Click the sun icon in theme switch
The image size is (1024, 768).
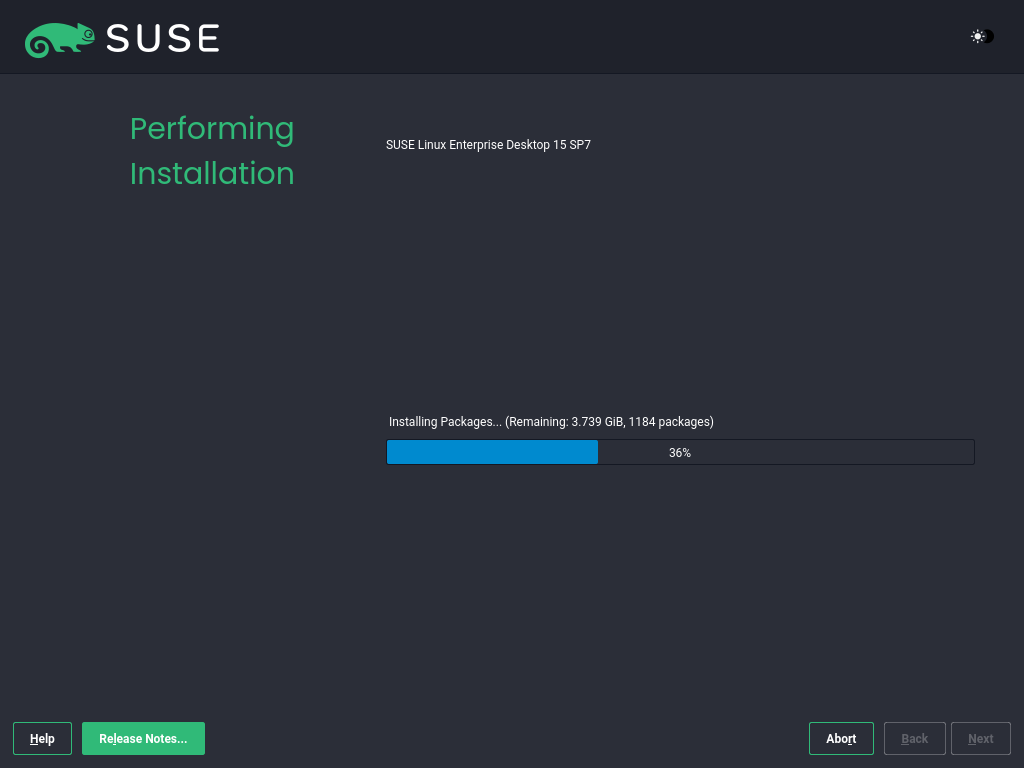(977, 37)
